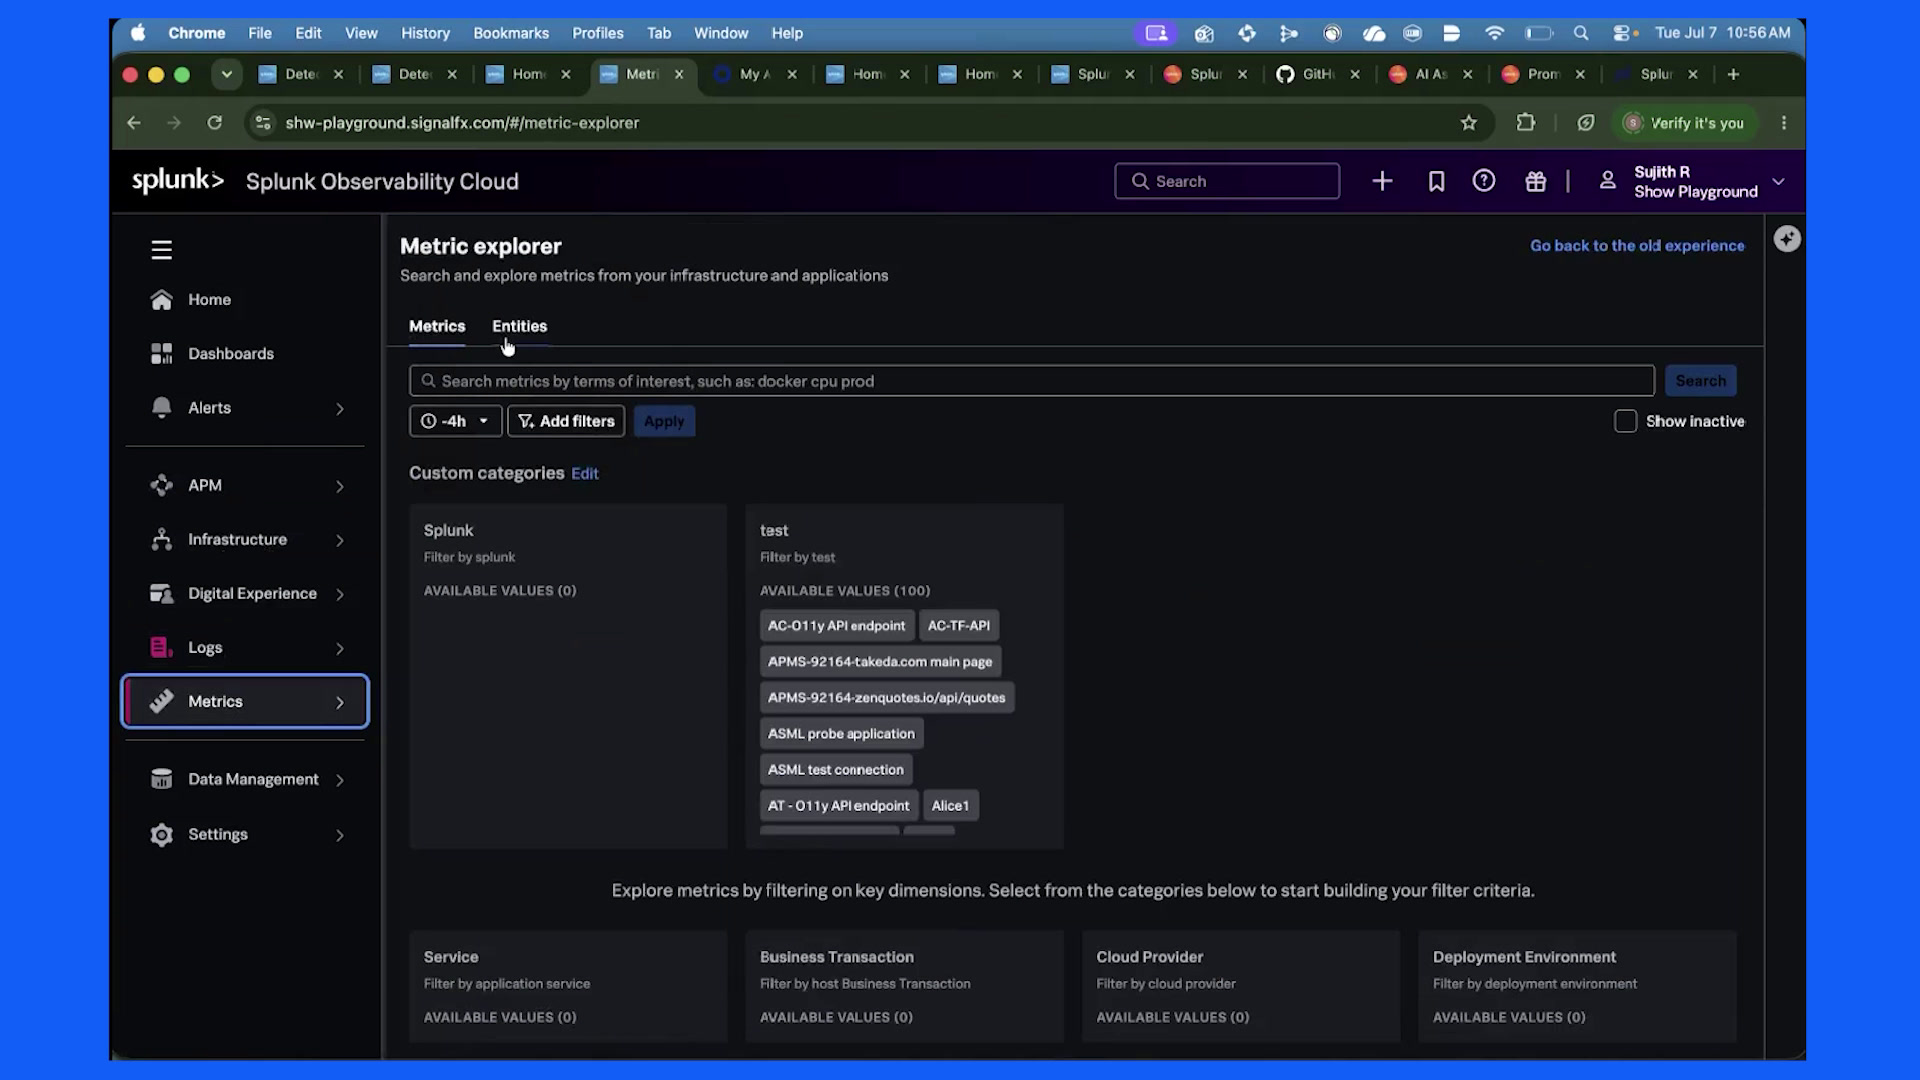Open Chrome tab search dropdown
Viewport: 1920px width, 1080px height.
[227, 74]
